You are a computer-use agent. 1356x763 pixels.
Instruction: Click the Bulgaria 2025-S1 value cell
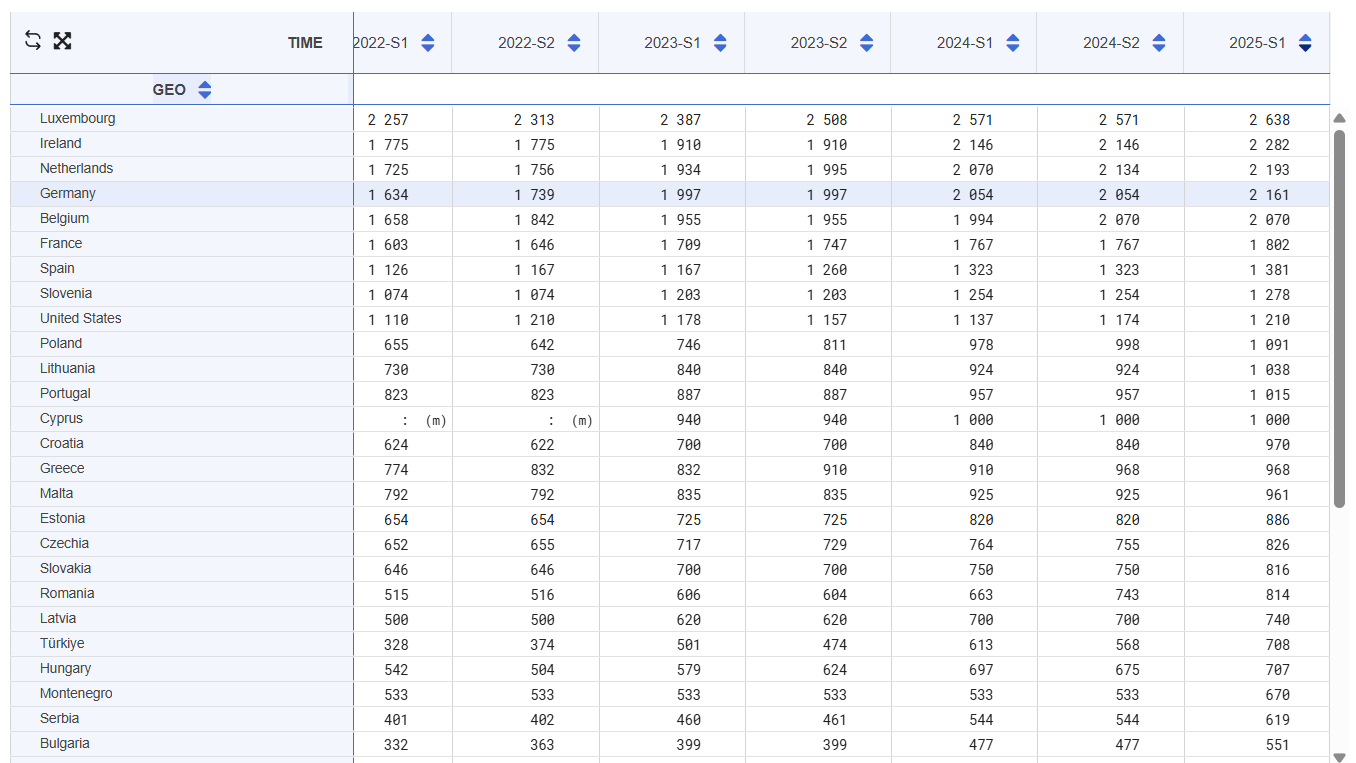(1269, 745)
